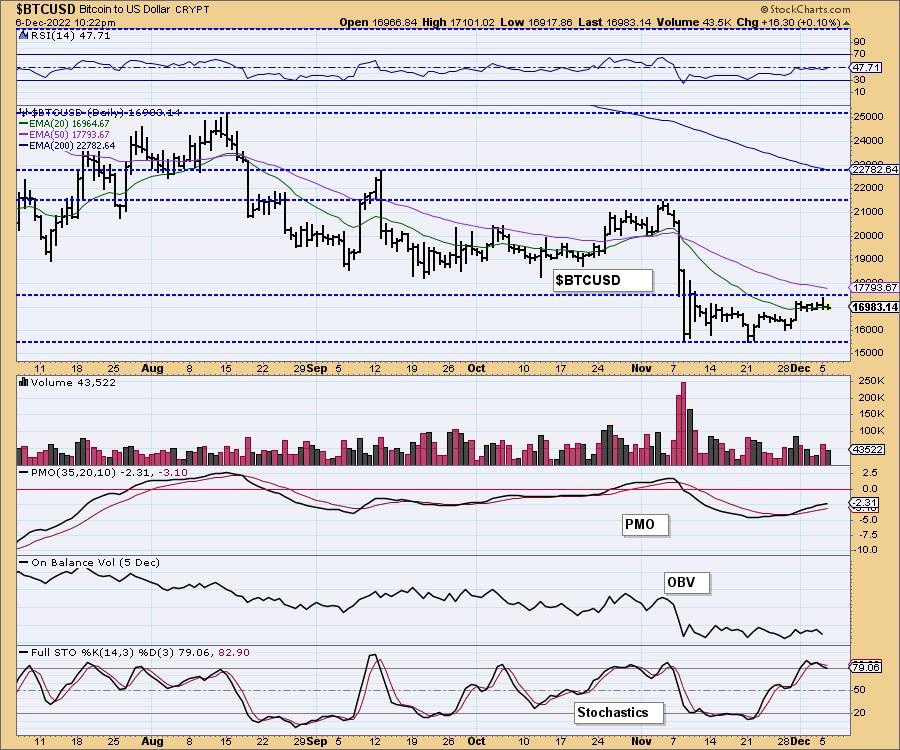Click the $BTCUSD (Daily) price legend
This screenshot has height=750, width=900.
click(104, 112)
